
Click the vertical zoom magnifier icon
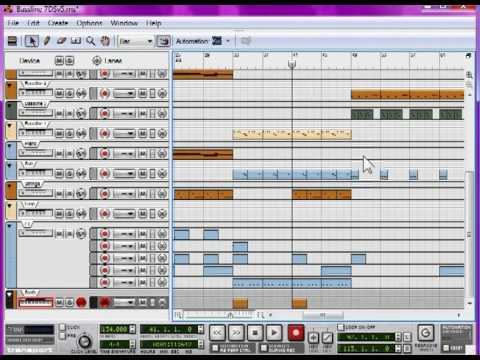tap(469, 75)
